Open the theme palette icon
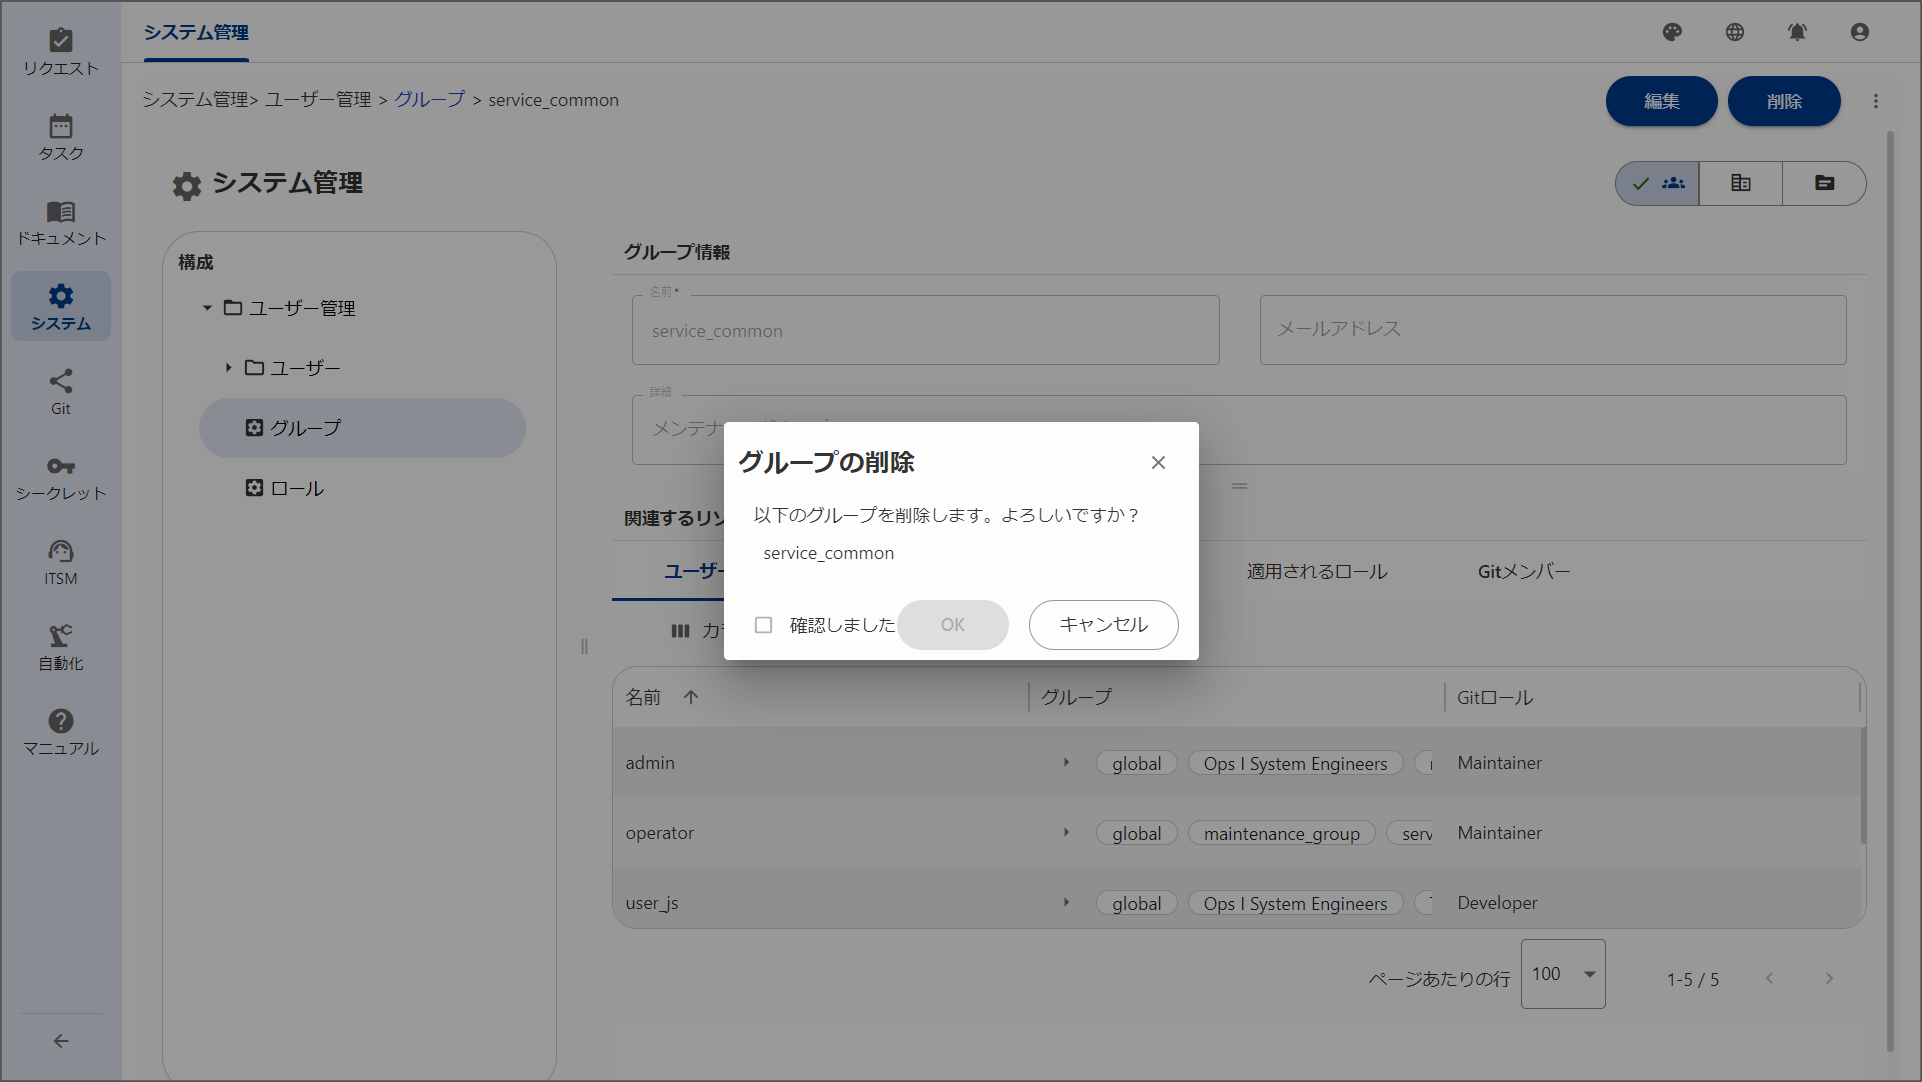 (x=1672, y=32)
